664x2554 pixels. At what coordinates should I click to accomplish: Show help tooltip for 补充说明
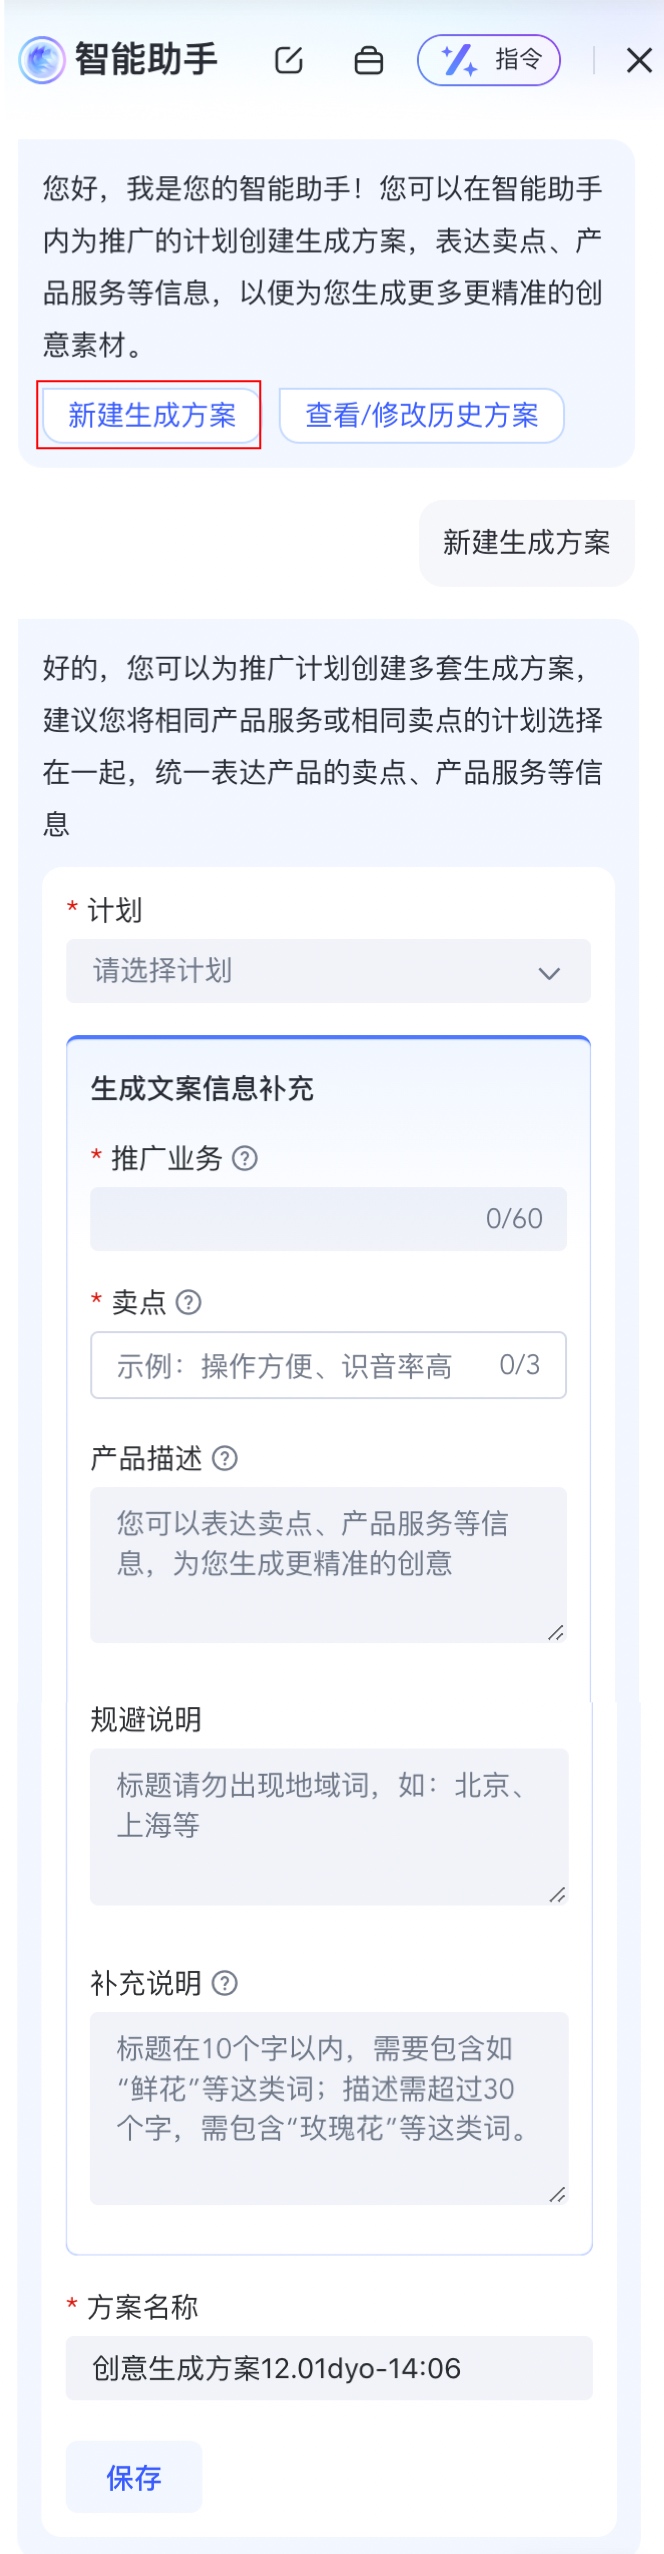click(226, 1982)
